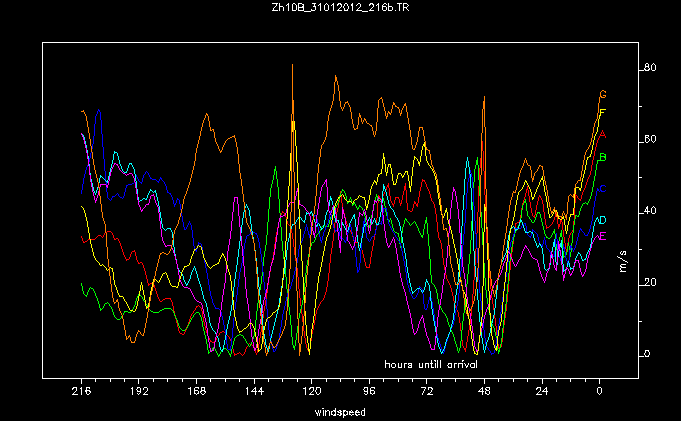Click the orange G series label
Viewport: 681px width, 421px height.
coord(603,94)
